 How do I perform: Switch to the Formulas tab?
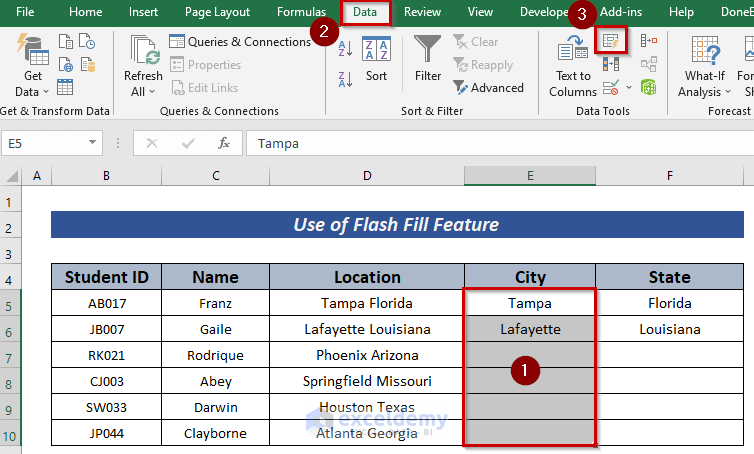301,12
